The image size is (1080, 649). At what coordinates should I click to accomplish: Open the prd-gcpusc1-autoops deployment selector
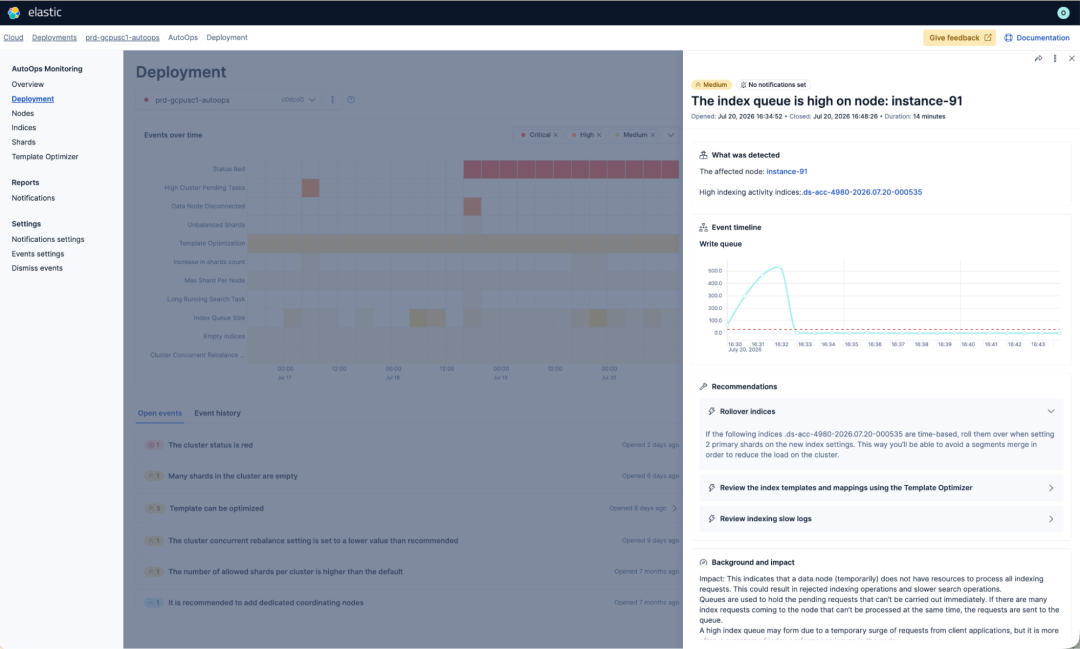point(229,100)
